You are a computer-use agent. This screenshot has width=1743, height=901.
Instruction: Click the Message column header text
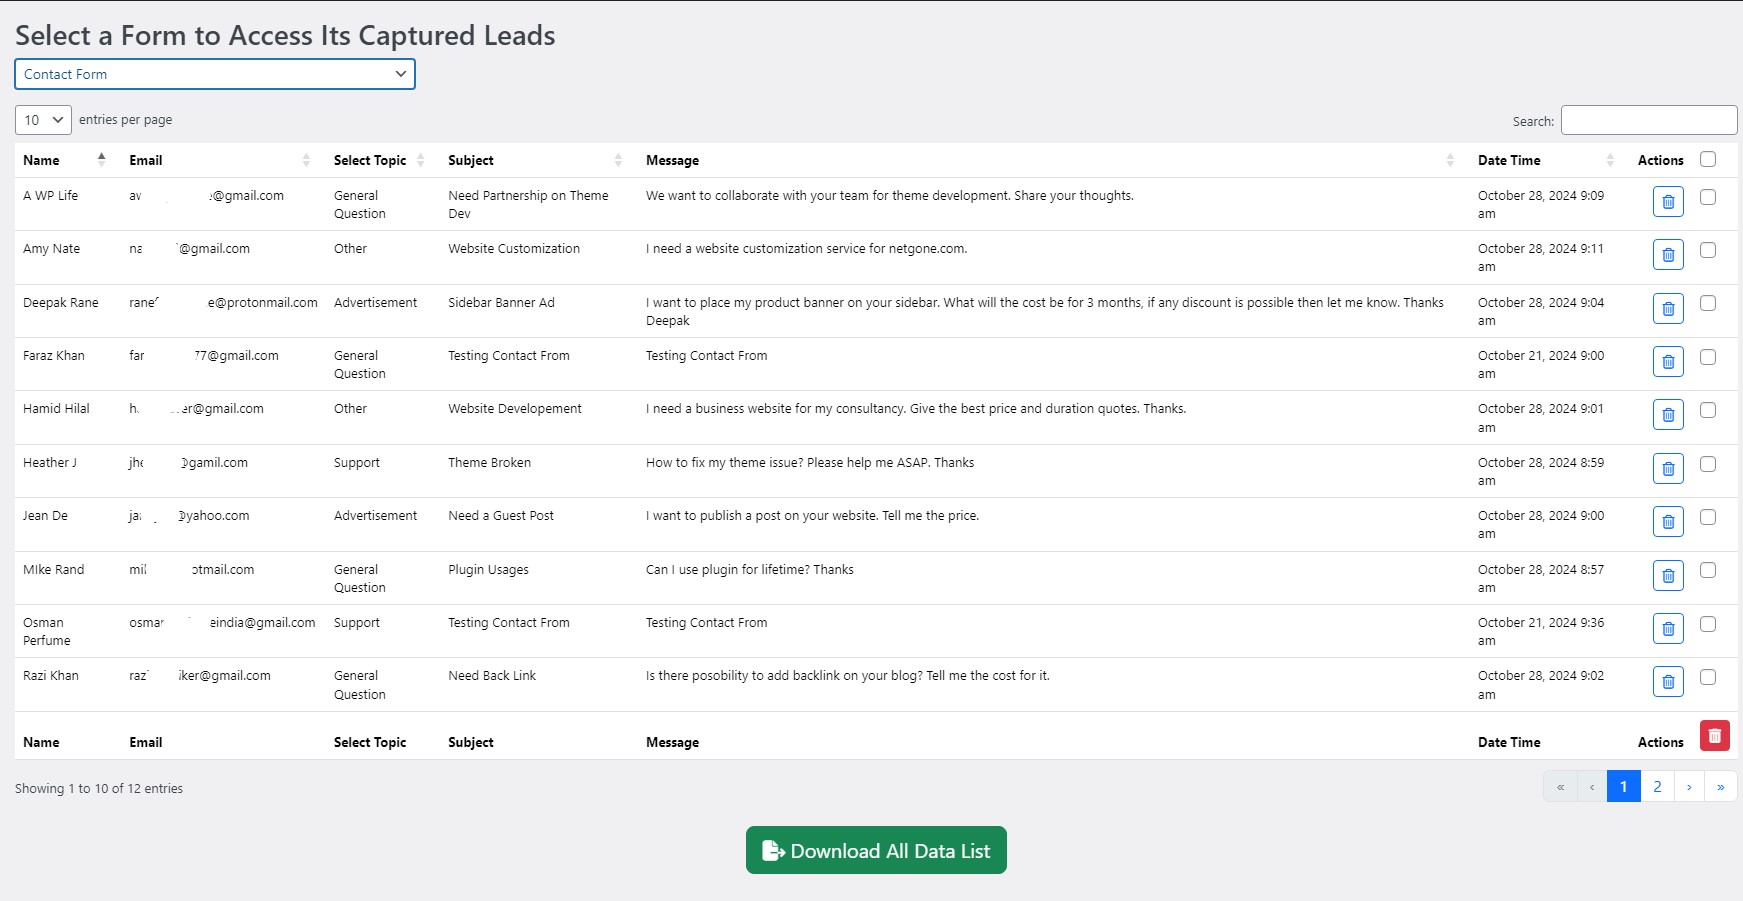672,160
